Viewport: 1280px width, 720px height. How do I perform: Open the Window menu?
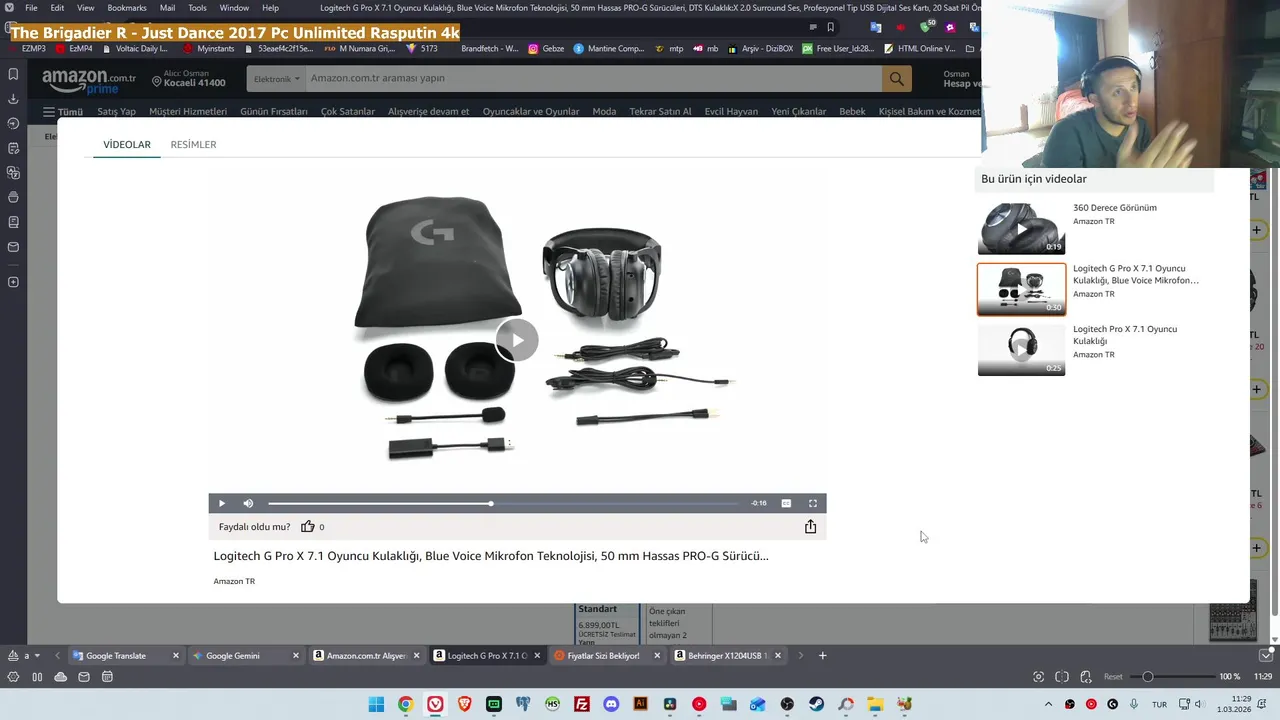point(234,8)
